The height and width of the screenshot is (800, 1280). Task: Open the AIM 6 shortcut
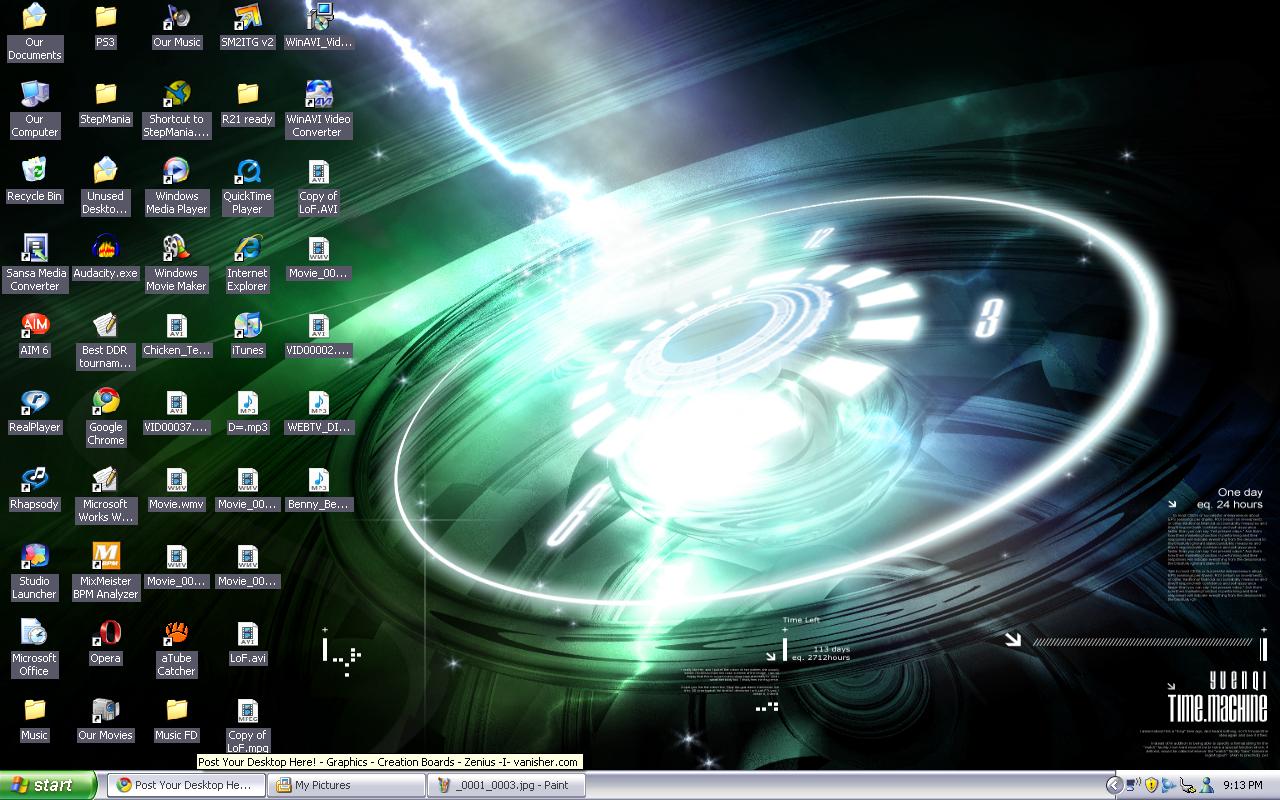35,334
